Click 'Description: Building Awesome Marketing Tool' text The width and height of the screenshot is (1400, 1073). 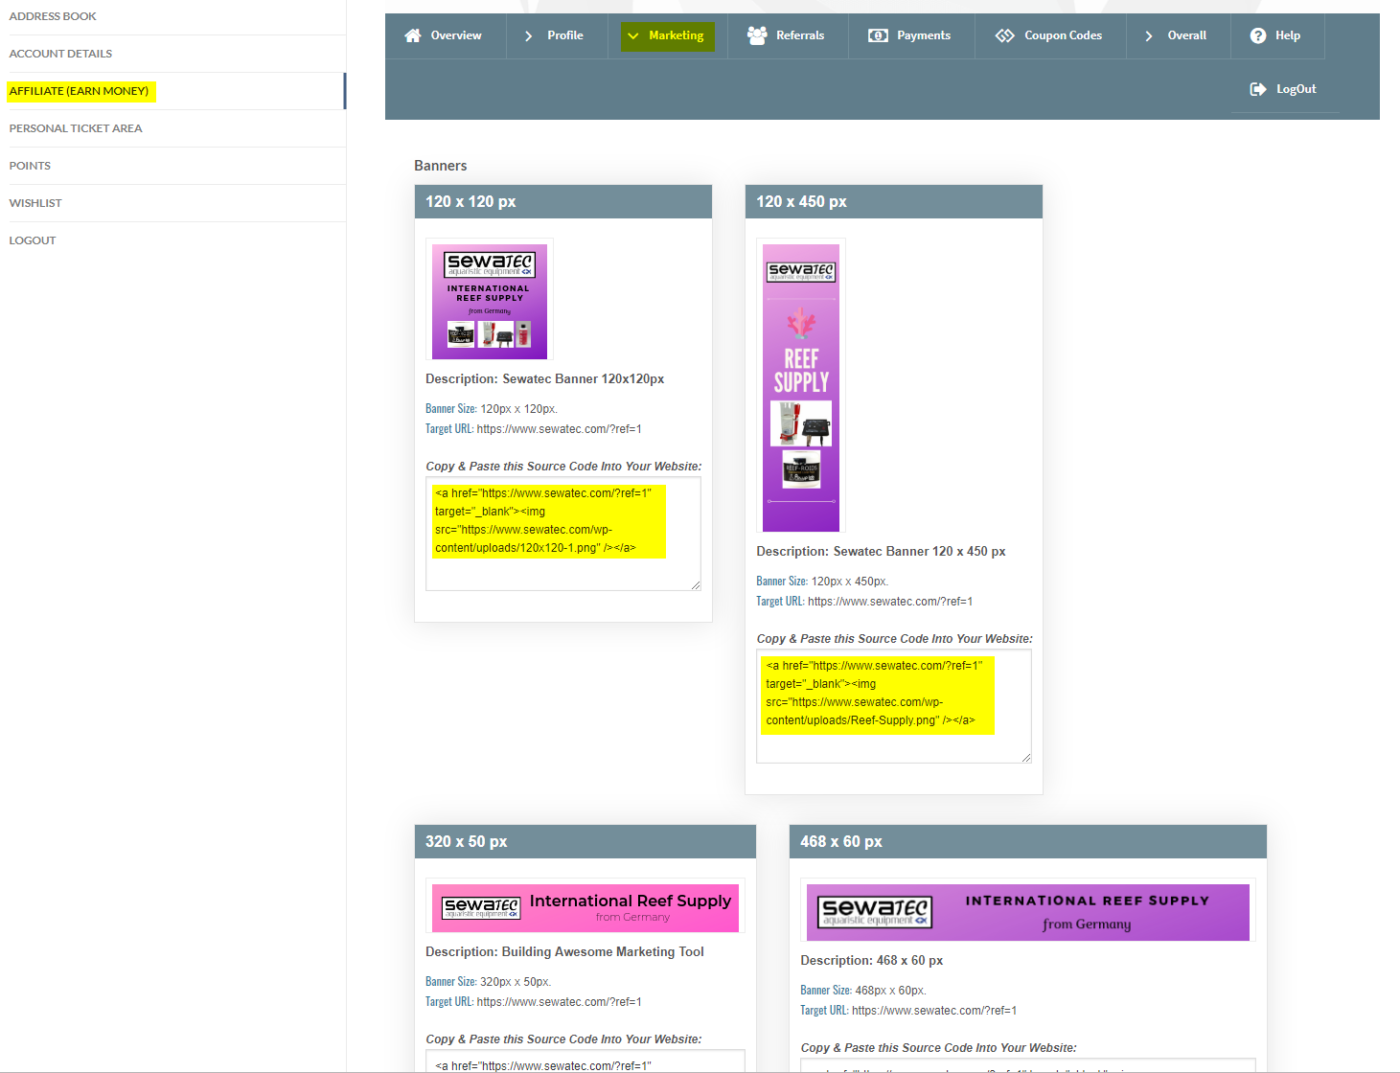[565, 952]
